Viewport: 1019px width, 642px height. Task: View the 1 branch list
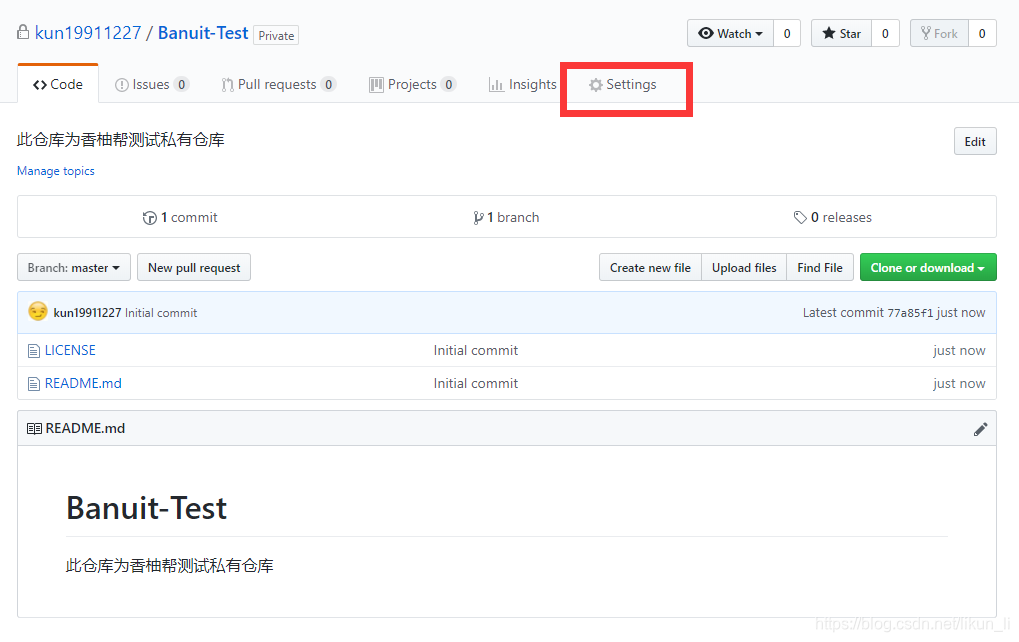tap(506, 218)
